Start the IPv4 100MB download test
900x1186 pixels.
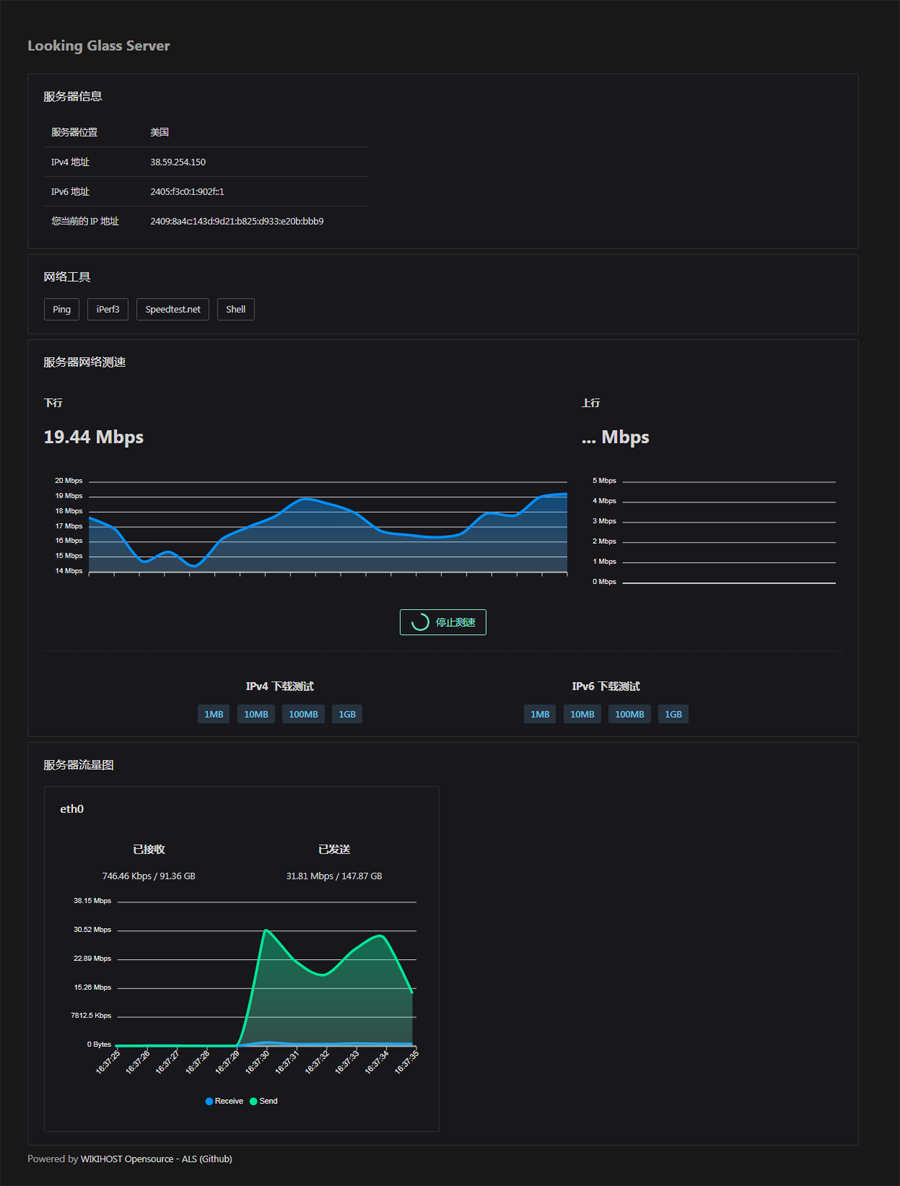303,714
